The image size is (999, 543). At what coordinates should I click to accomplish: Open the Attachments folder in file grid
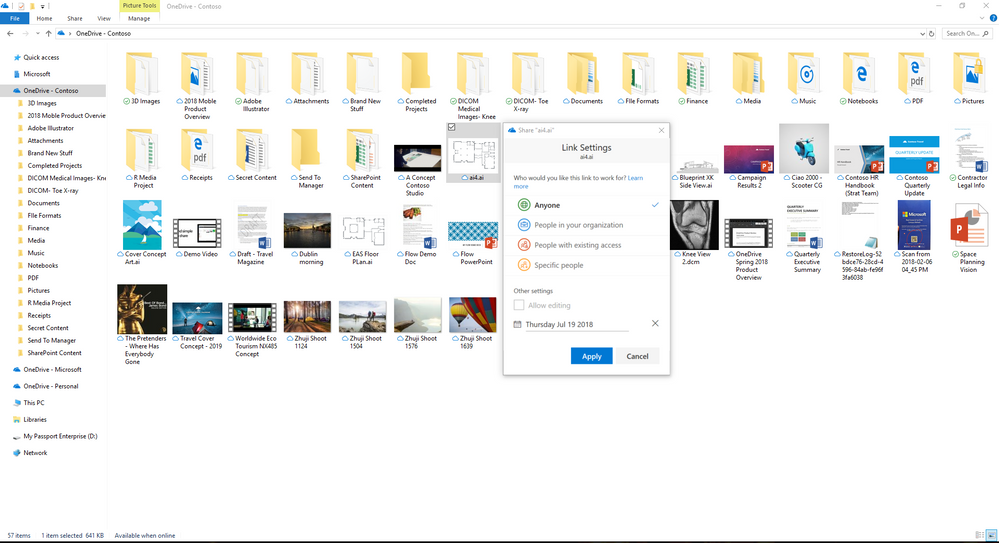click(308, 74)
